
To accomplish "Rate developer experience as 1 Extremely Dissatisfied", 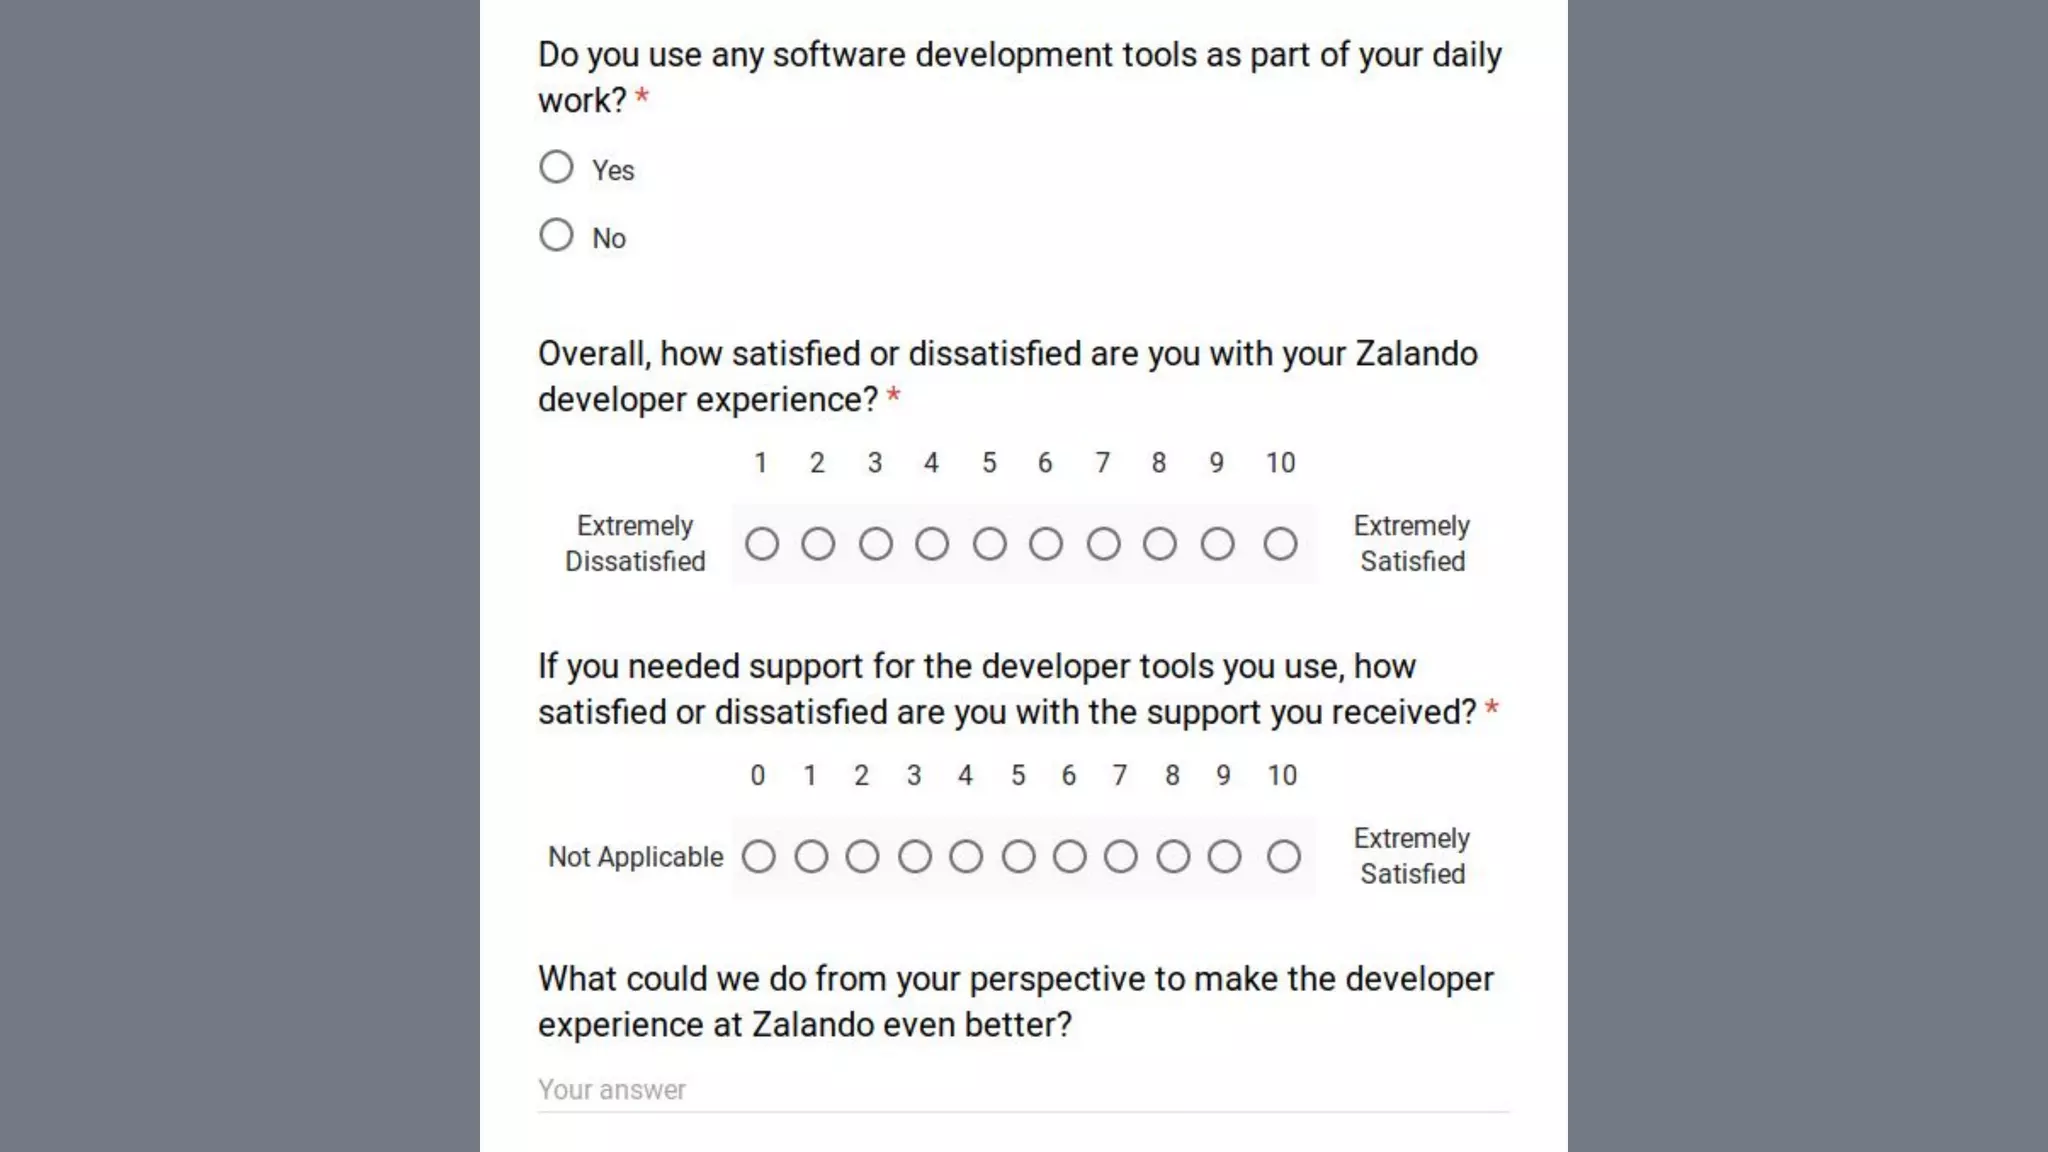I will click(762, 544).
